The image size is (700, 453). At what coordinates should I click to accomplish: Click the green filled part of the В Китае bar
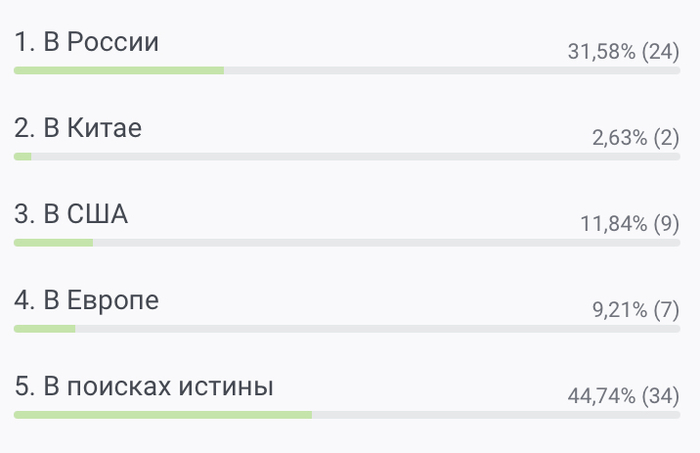point(22,157)
